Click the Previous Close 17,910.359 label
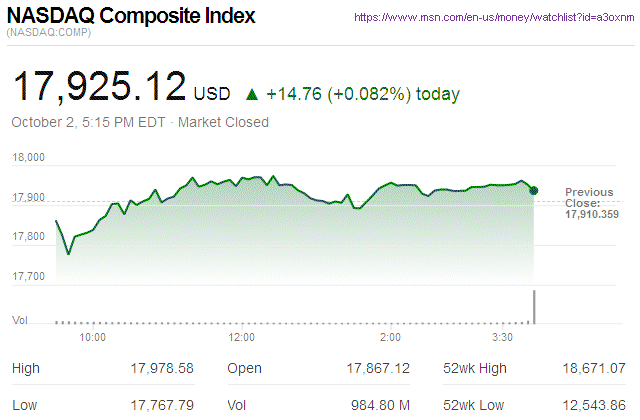640x420 pixels. (590, 202)
